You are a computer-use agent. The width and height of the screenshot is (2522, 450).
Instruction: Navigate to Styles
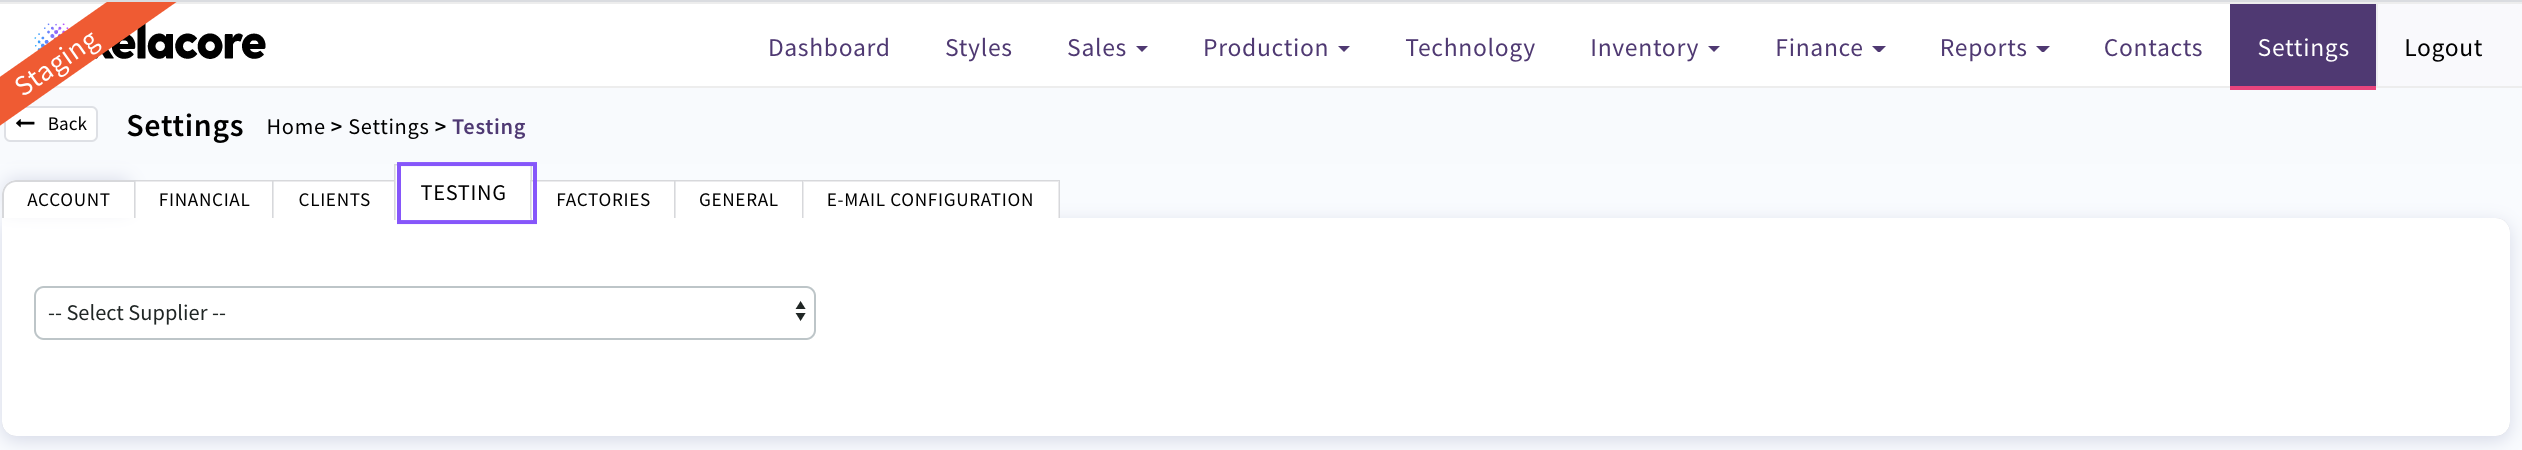tap(978, 48)
